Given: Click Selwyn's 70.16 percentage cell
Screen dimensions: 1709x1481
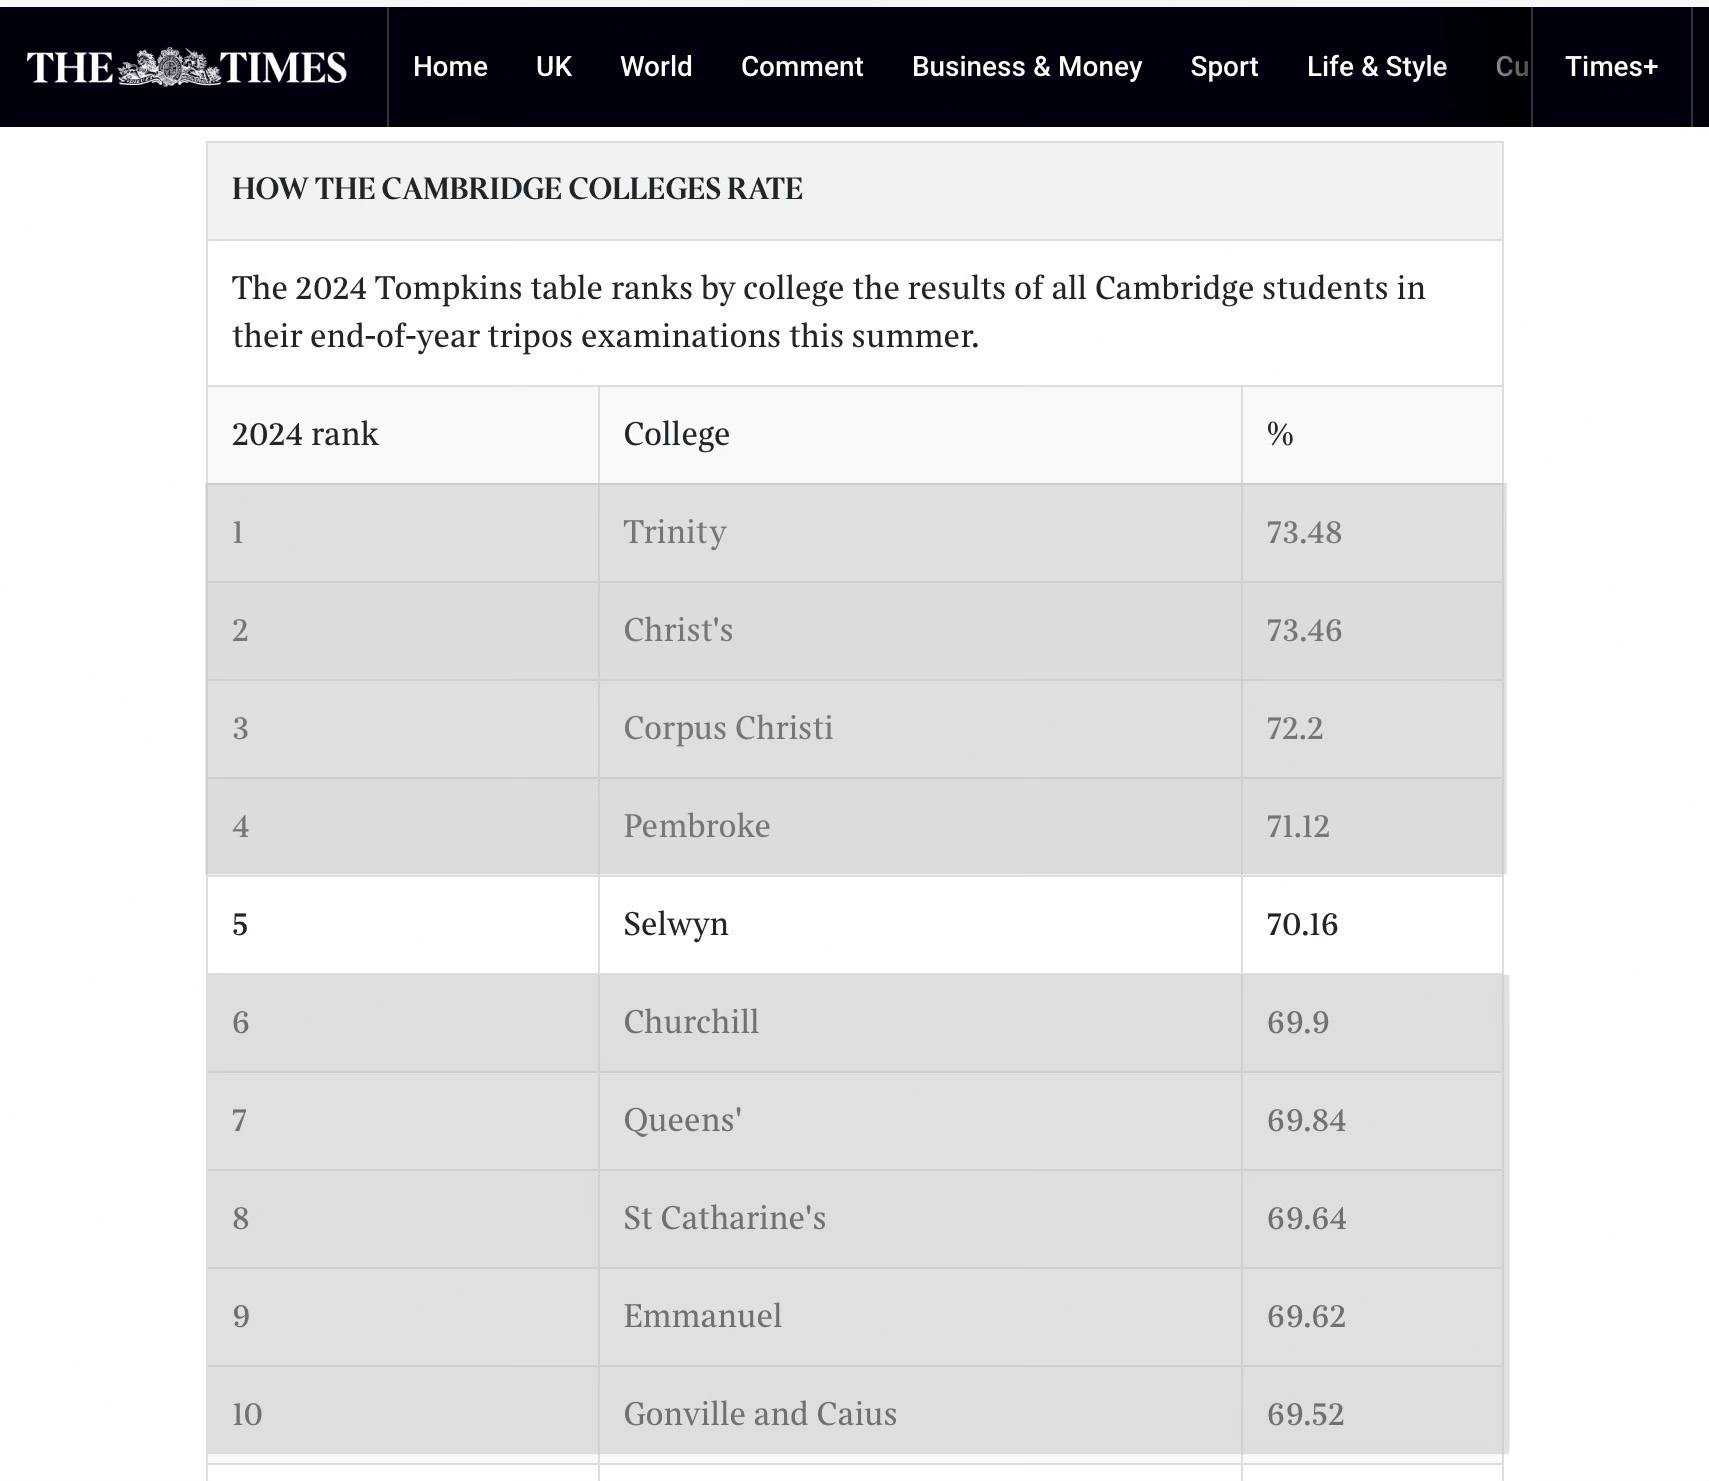Looking at the screenshot, I should (1301, 924).
